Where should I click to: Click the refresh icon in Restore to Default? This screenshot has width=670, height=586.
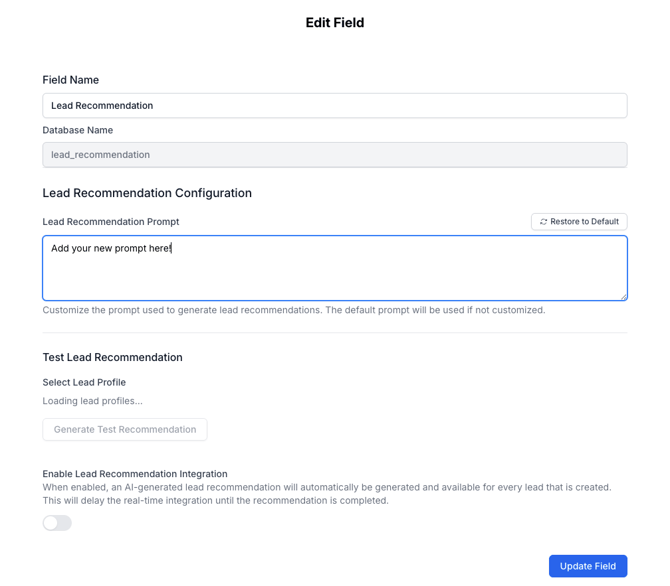[544, 222]
